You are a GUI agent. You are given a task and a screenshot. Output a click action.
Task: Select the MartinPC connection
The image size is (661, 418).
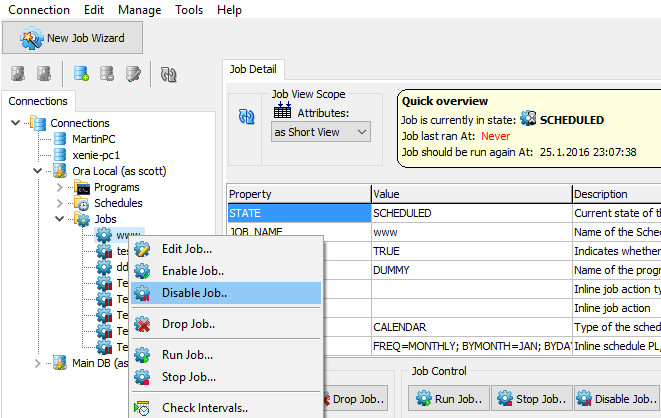click(93, 139)
